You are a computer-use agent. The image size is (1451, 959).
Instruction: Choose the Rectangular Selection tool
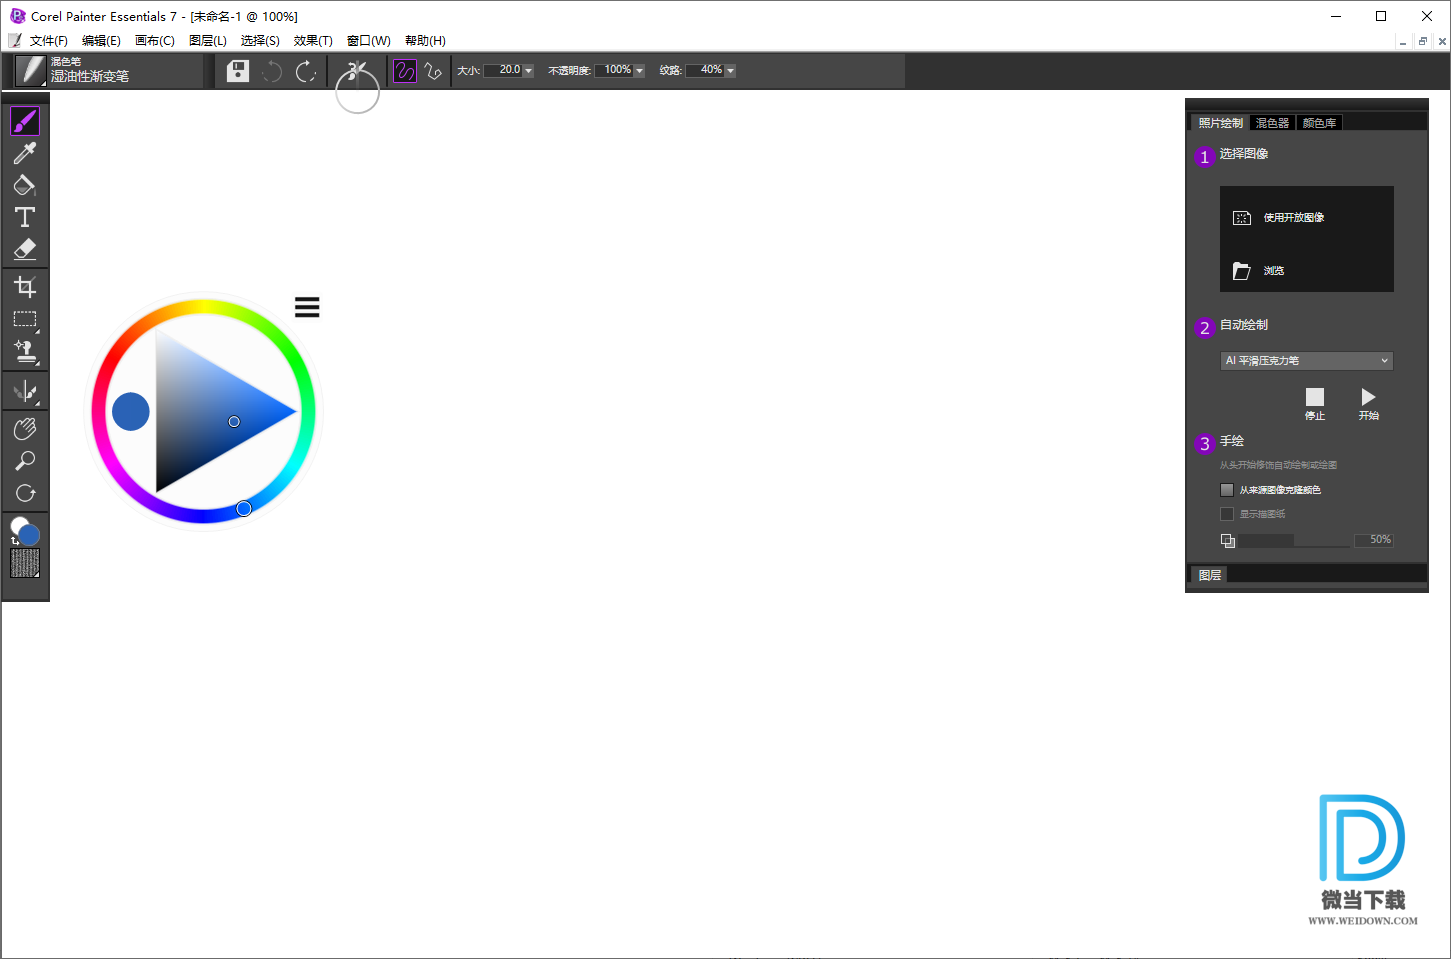[25, 320]
